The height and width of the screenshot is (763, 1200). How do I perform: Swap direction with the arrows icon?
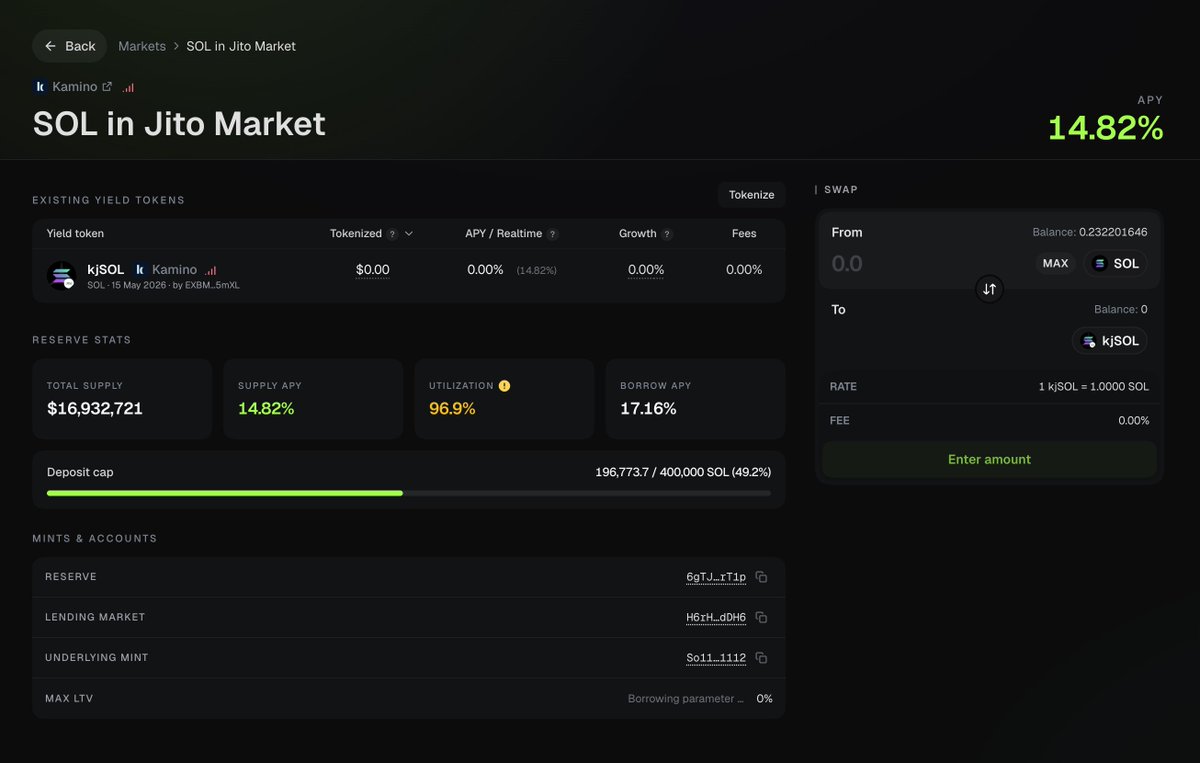point(989,289)
